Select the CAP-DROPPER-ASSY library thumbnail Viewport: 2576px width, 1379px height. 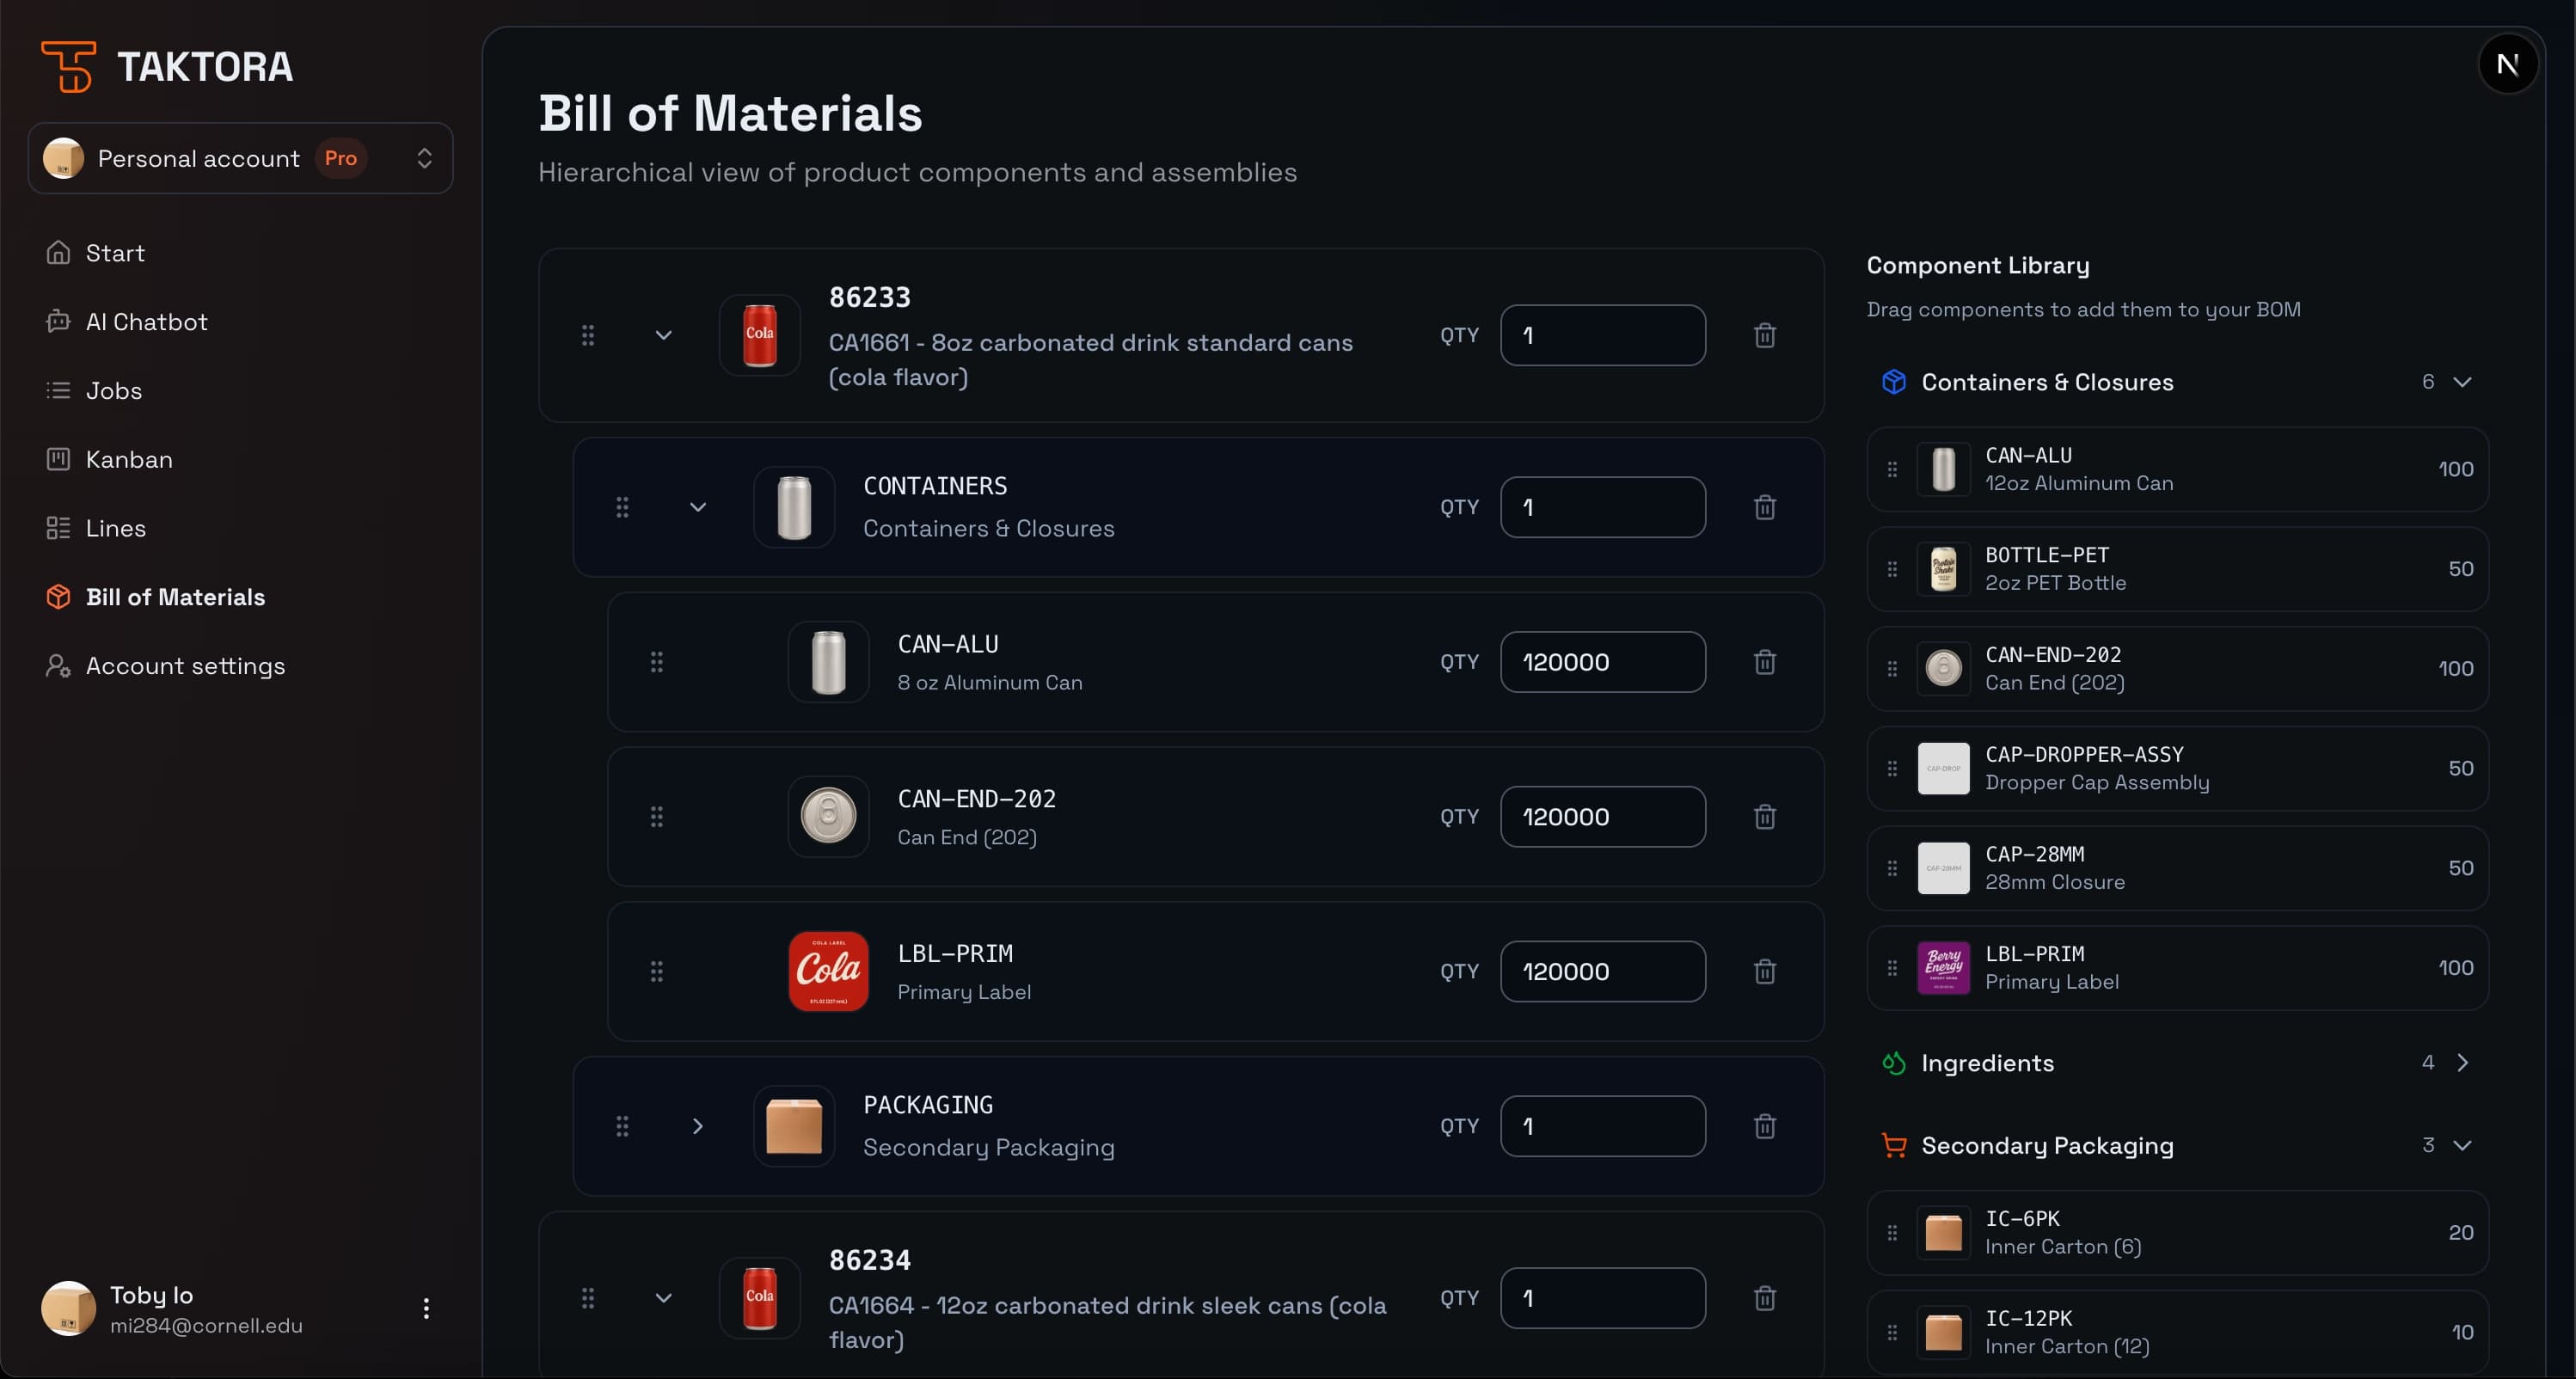point(1942,768)
